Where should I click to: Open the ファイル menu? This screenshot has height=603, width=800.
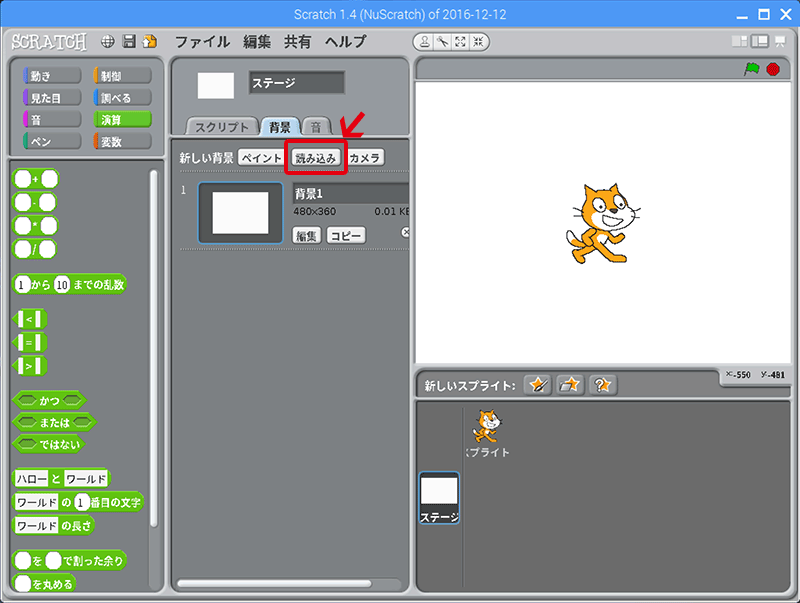[202, 42]
